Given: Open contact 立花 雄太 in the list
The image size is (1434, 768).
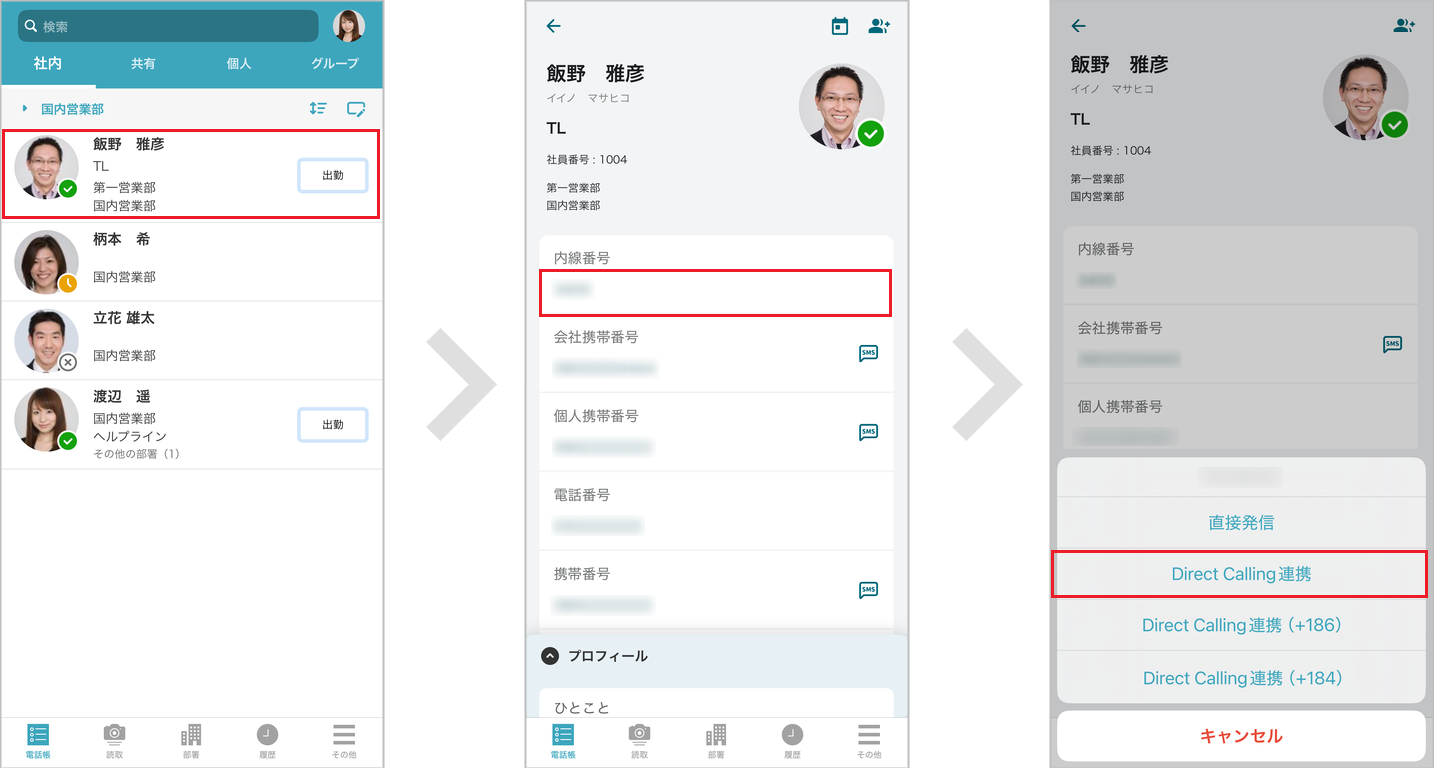Looking at the screenshot, I should (192, 340).
